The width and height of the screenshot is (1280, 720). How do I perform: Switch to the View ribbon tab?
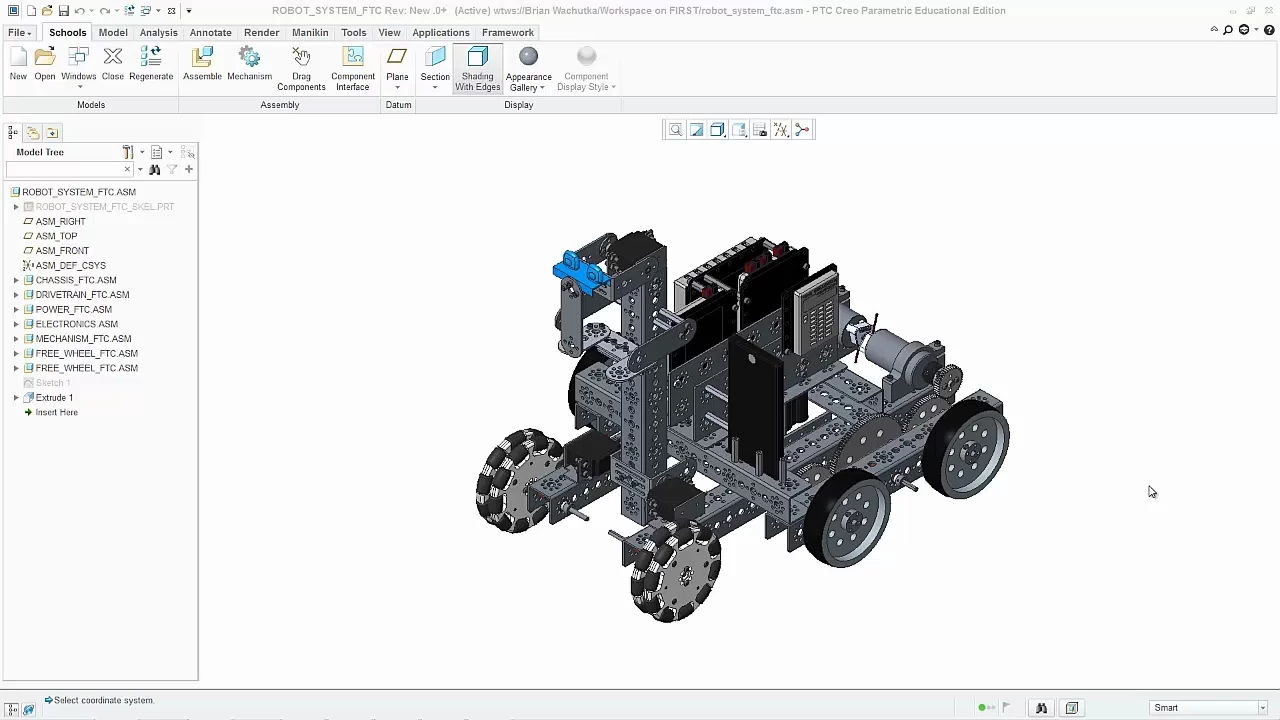pos(389,32)
